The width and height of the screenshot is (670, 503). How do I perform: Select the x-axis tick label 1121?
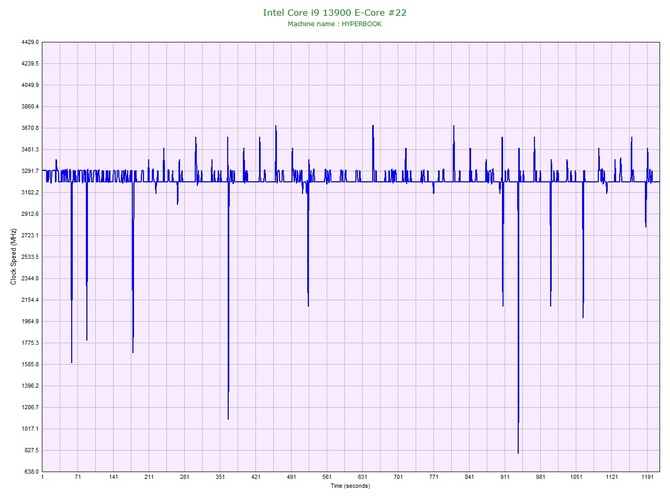(611, 477)
